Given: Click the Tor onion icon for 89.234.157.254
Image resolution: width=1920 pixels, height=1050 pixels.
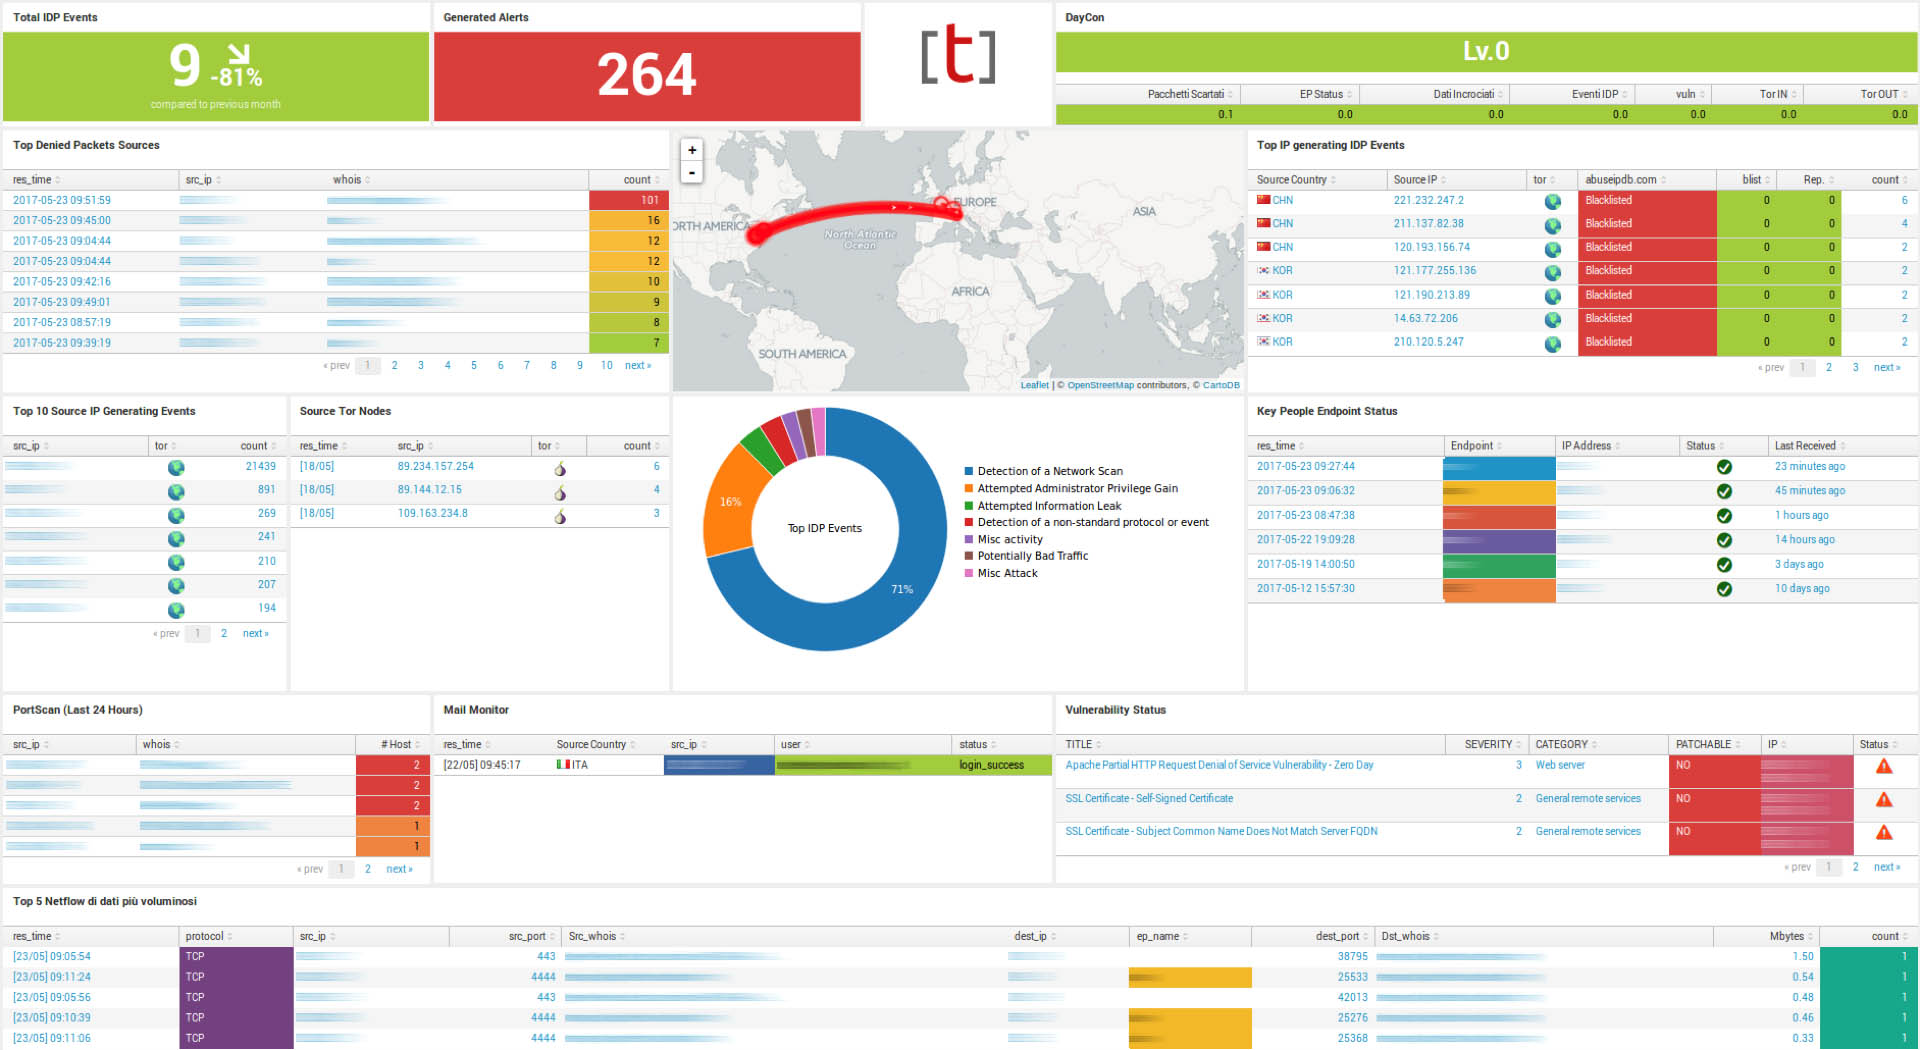Looking at the screenshot, I should 560,468.
